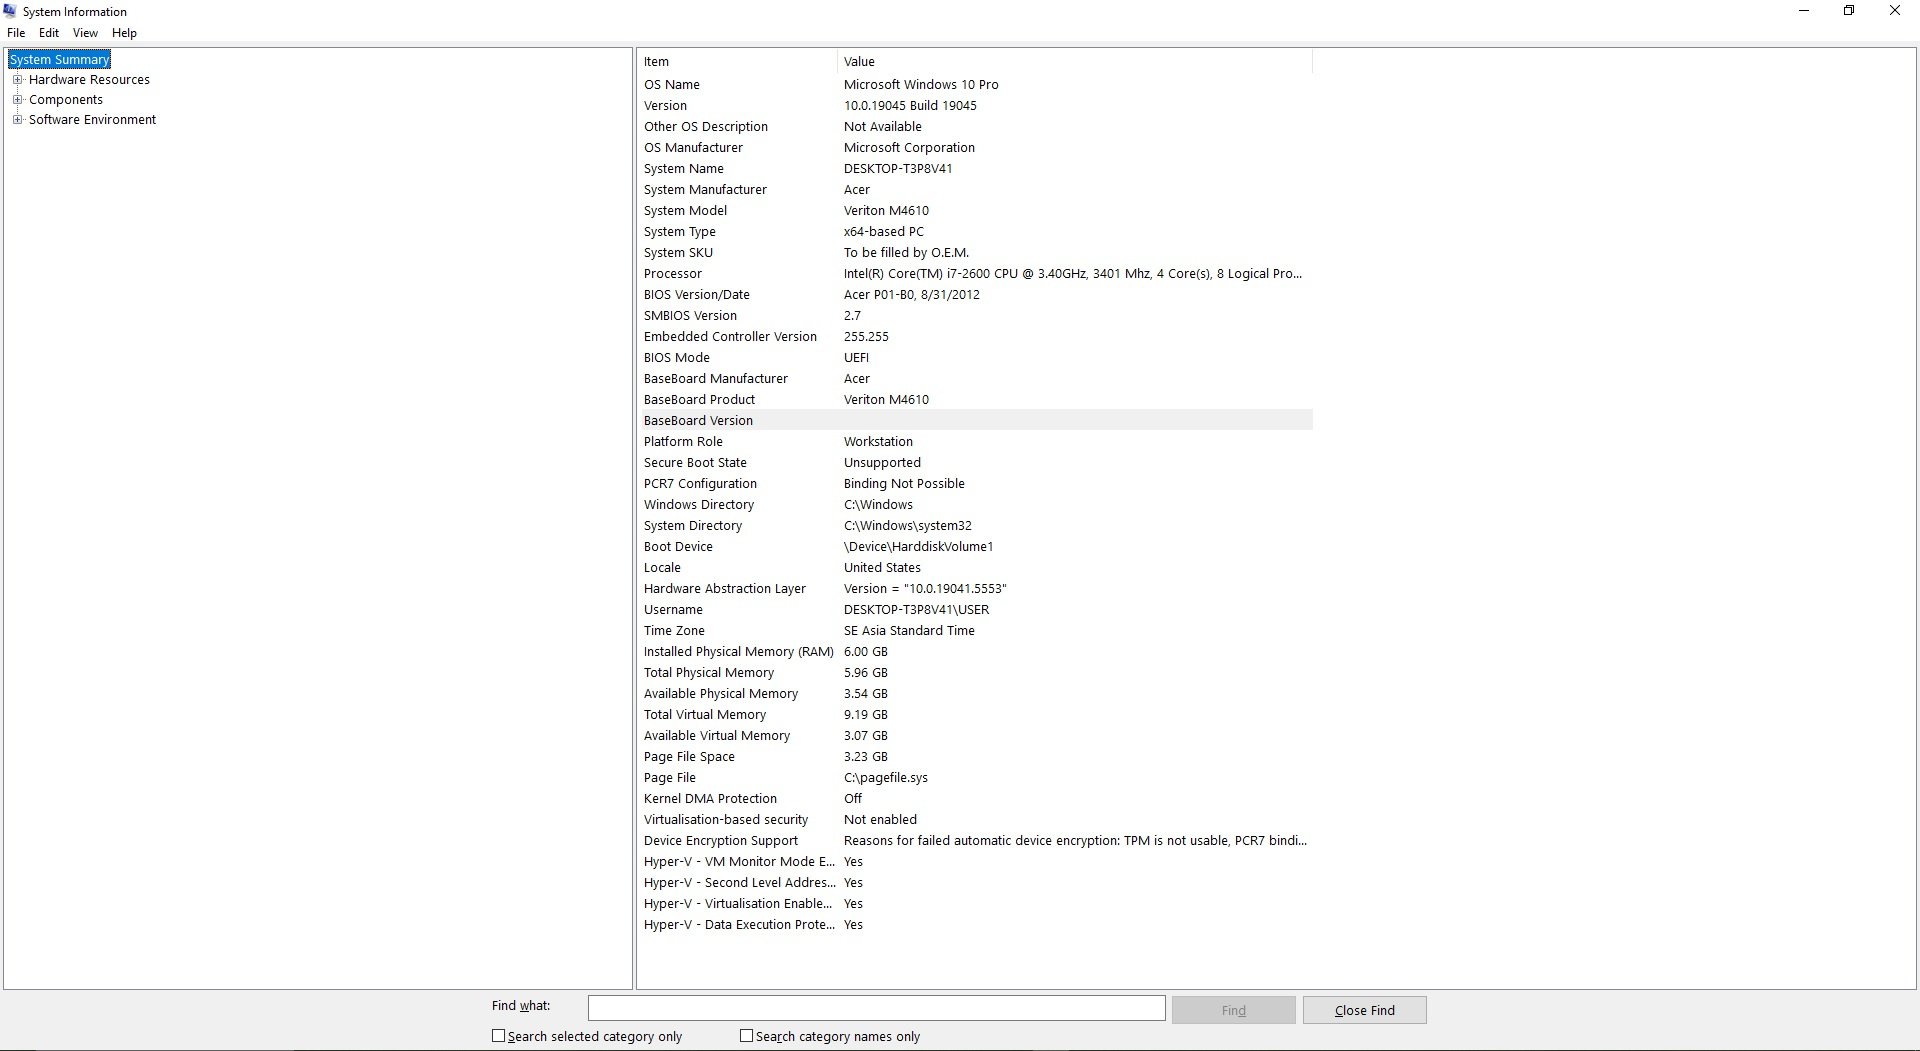
Task: Click the Find button
Action: pyautogui.click(x=1233, y=1010)
